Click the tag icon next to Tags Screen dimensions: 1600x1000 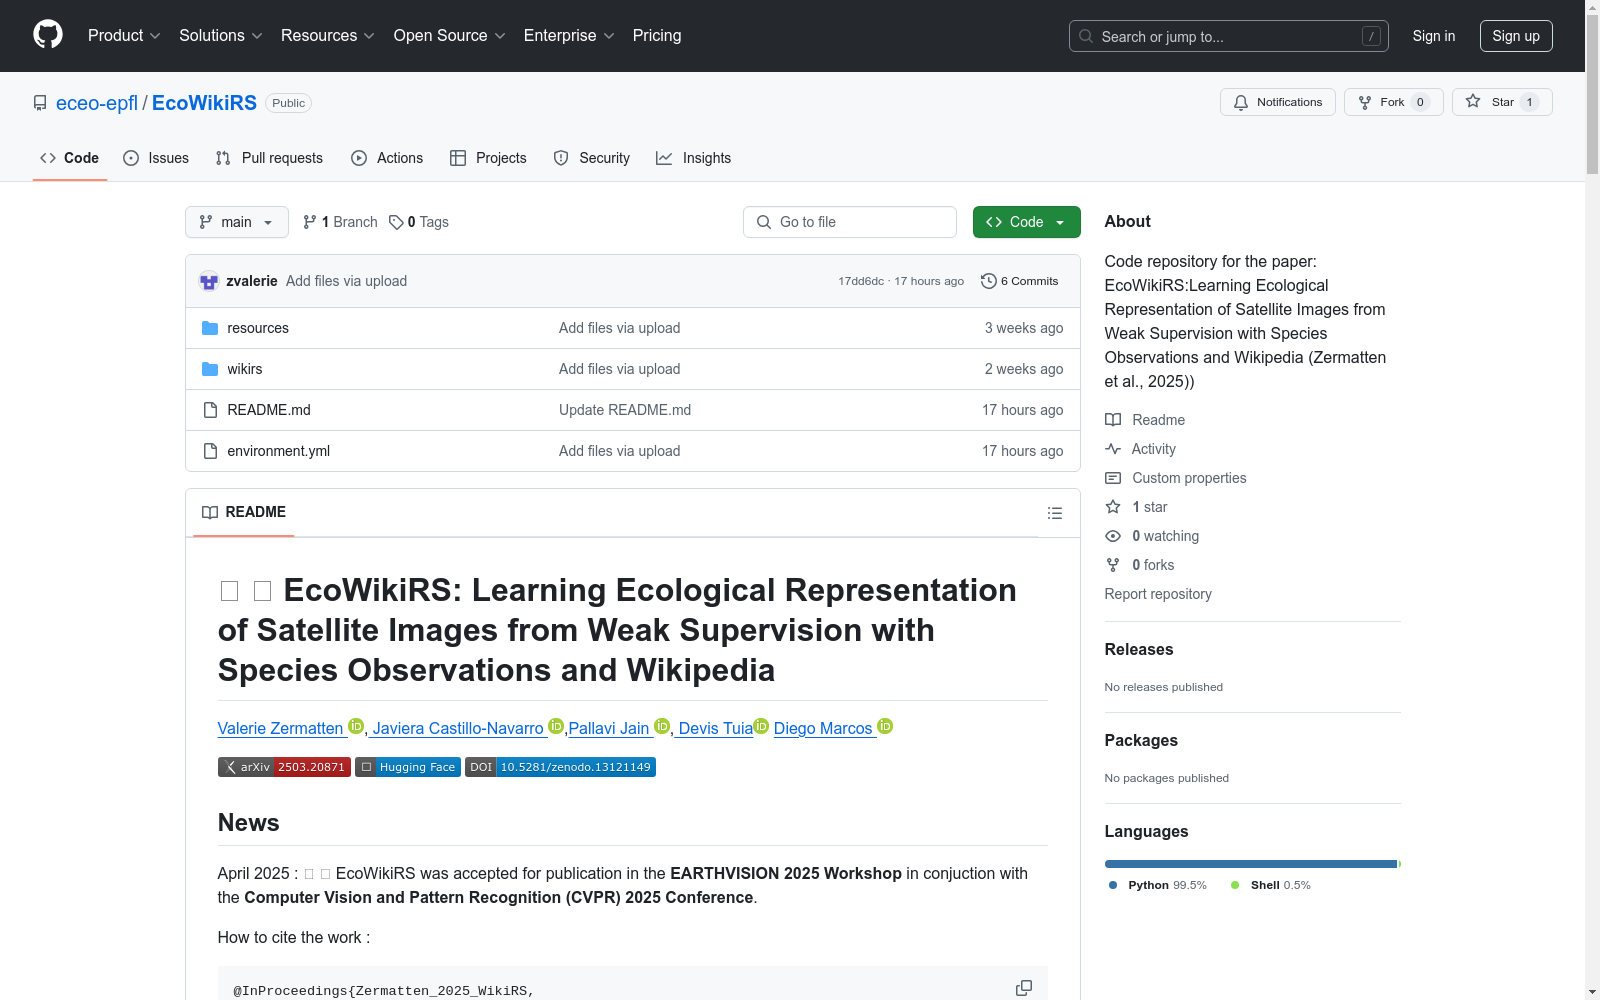(396, 222)
